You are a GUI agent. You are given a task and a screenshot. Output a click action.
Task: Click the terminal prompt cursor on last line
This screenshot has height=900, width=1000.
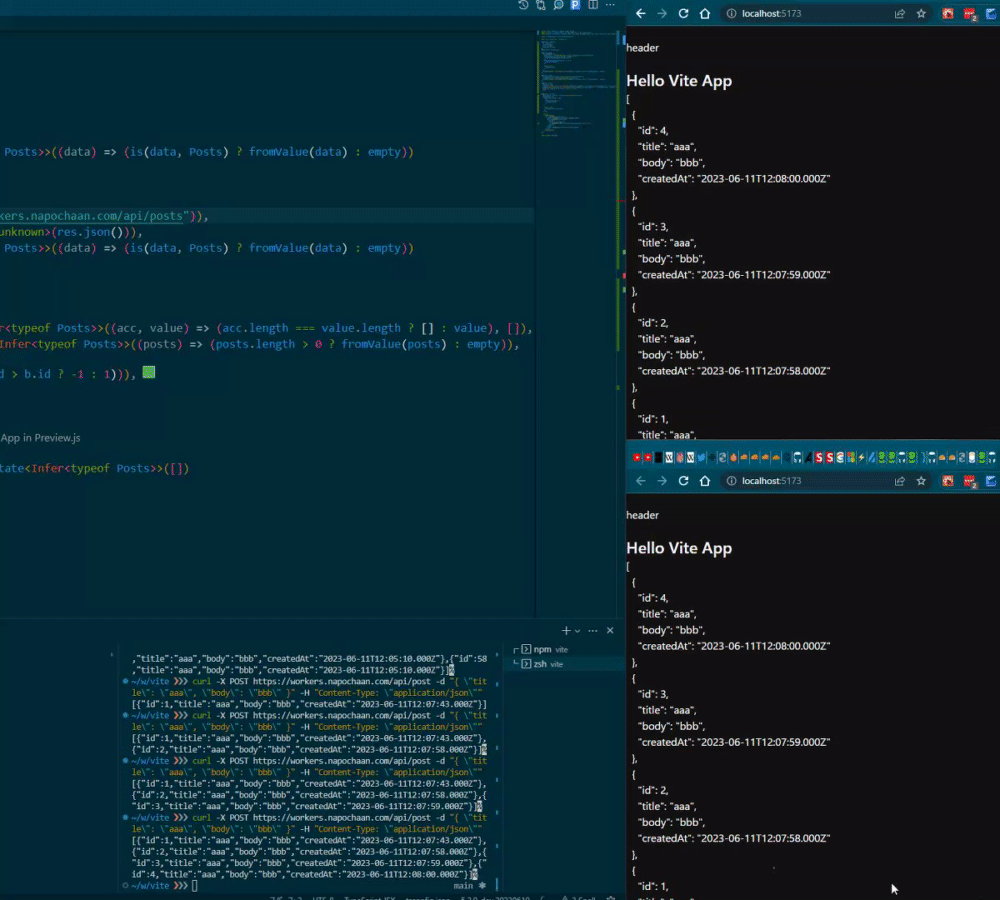point(195,886)
